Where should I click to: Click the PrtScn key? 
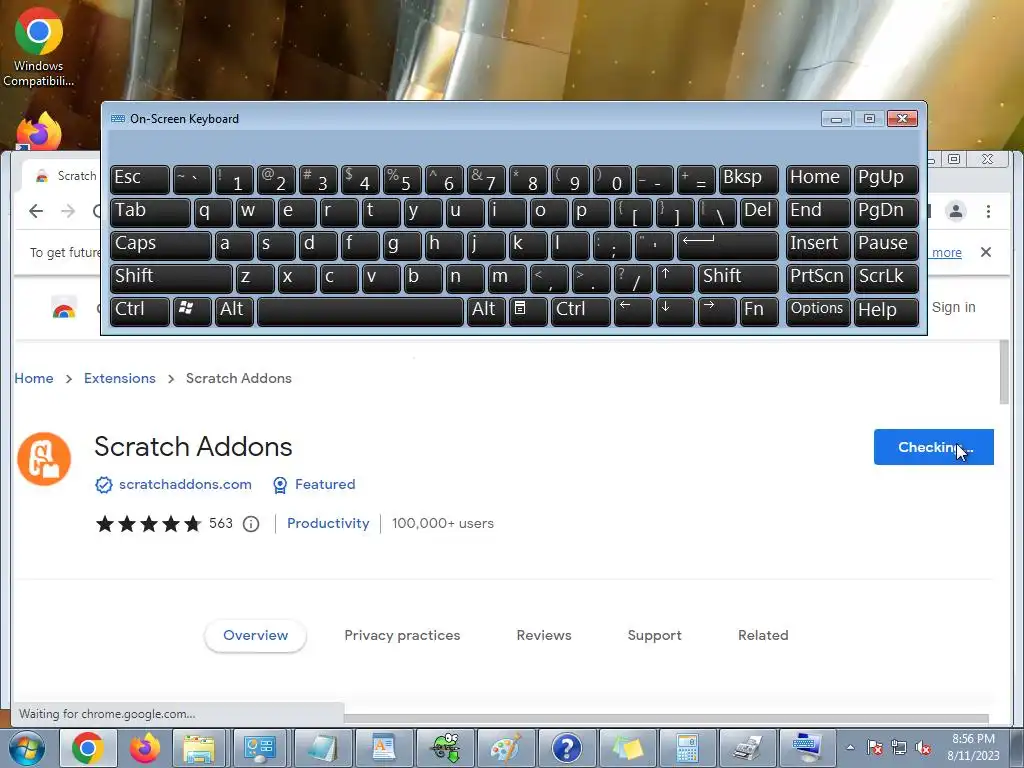pyautogui.click(x=818, y=278)
